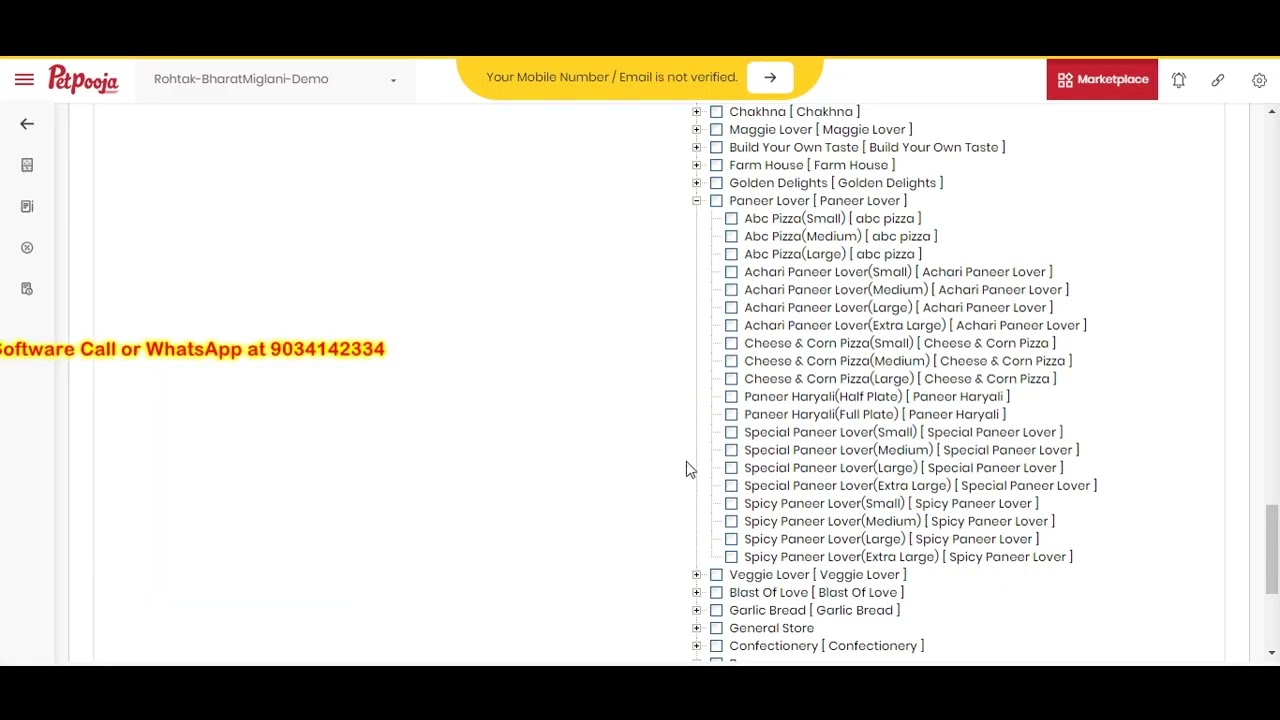The image size is (1280, 720).
Task: Open the Marketplace button
Action: point(1102,80)
